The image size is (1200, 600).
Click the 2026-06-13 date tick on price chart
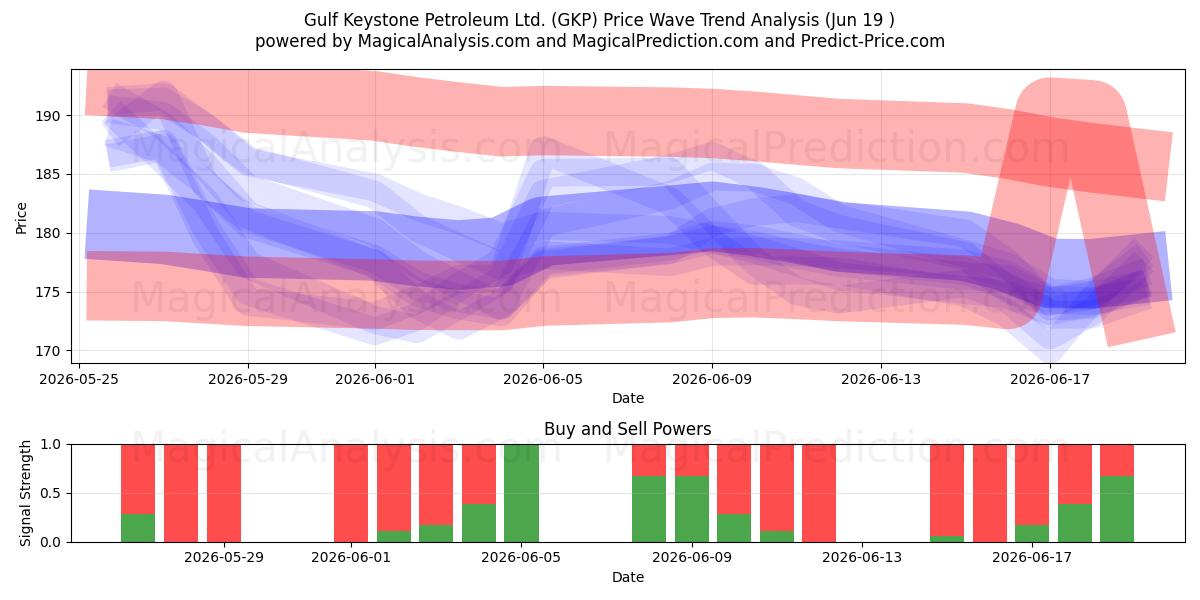pos(881,379)
